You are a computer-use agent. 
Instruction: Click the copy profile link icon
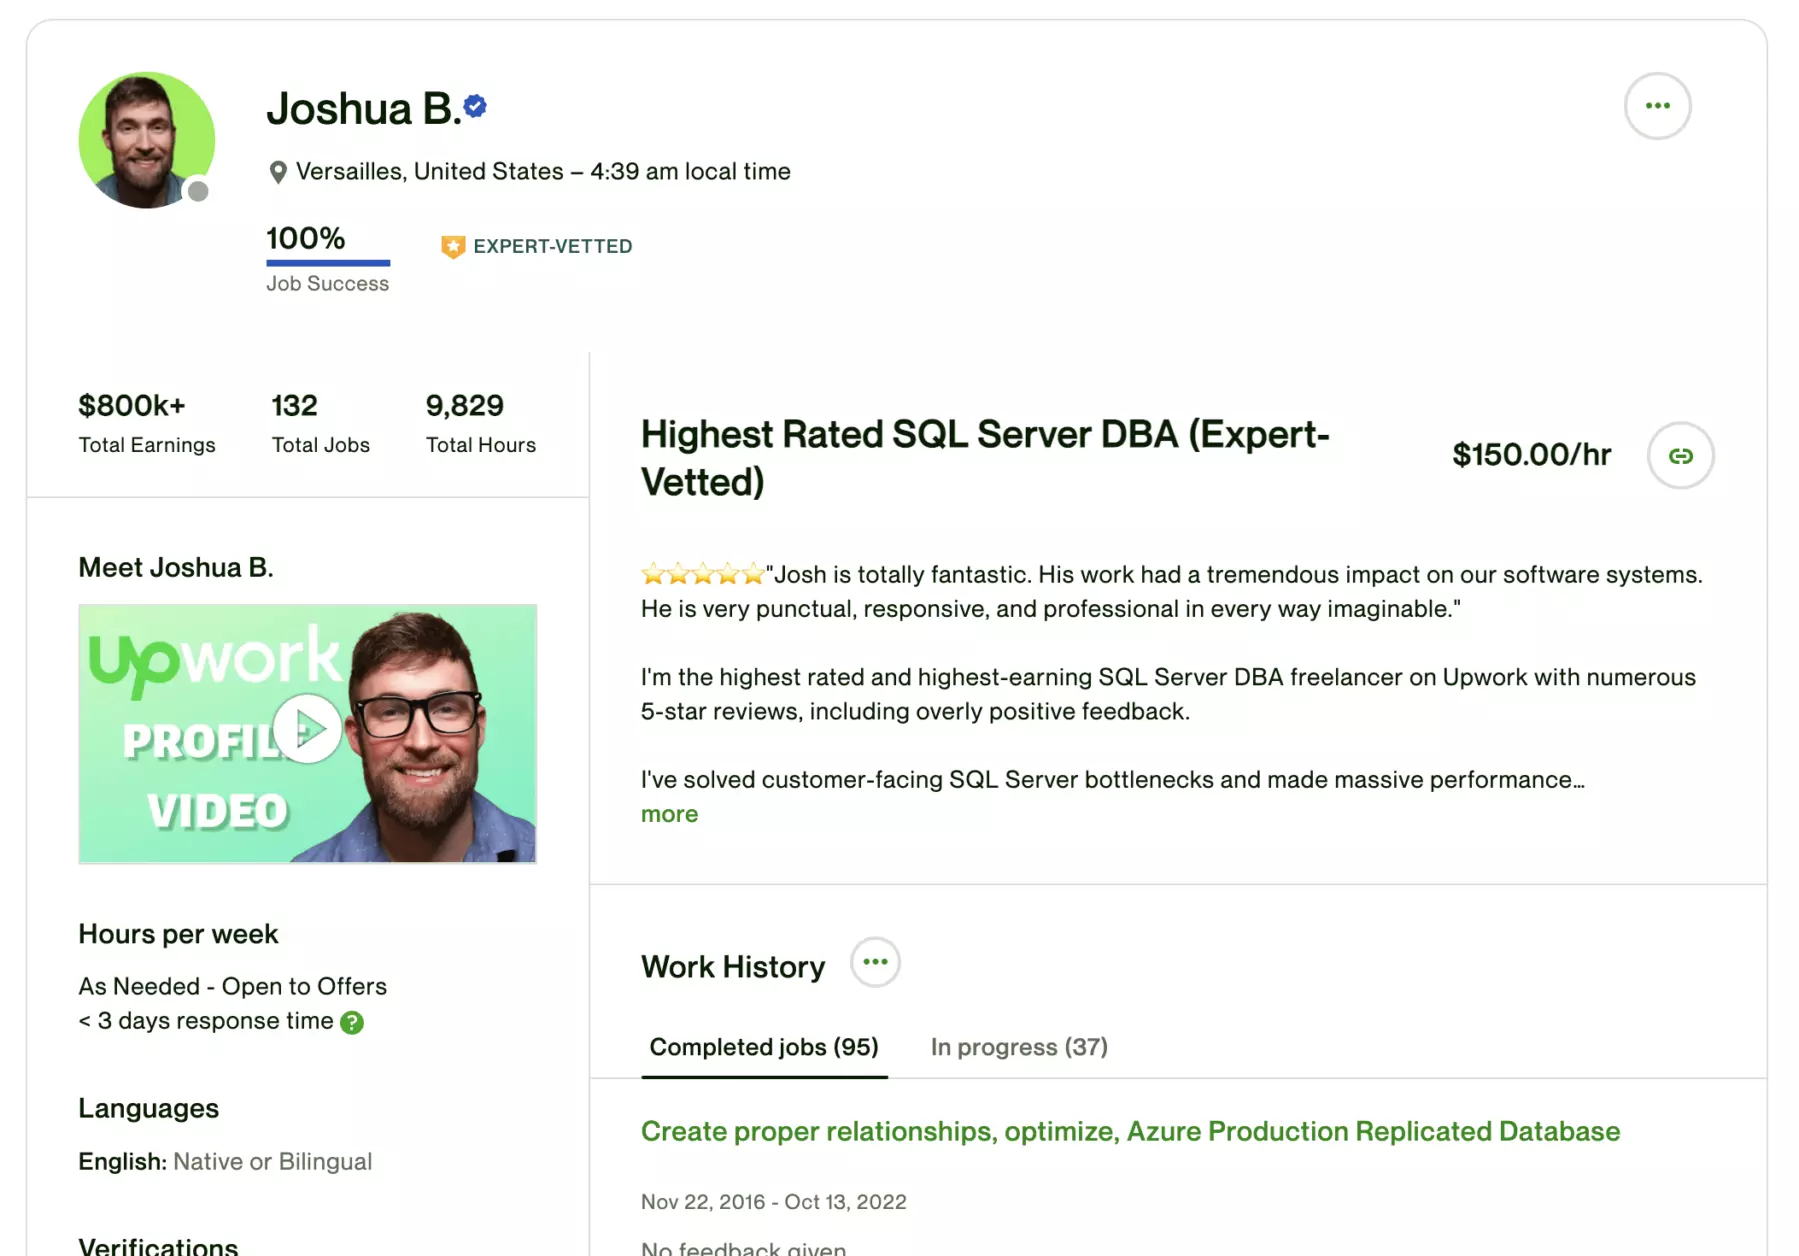1680,456
